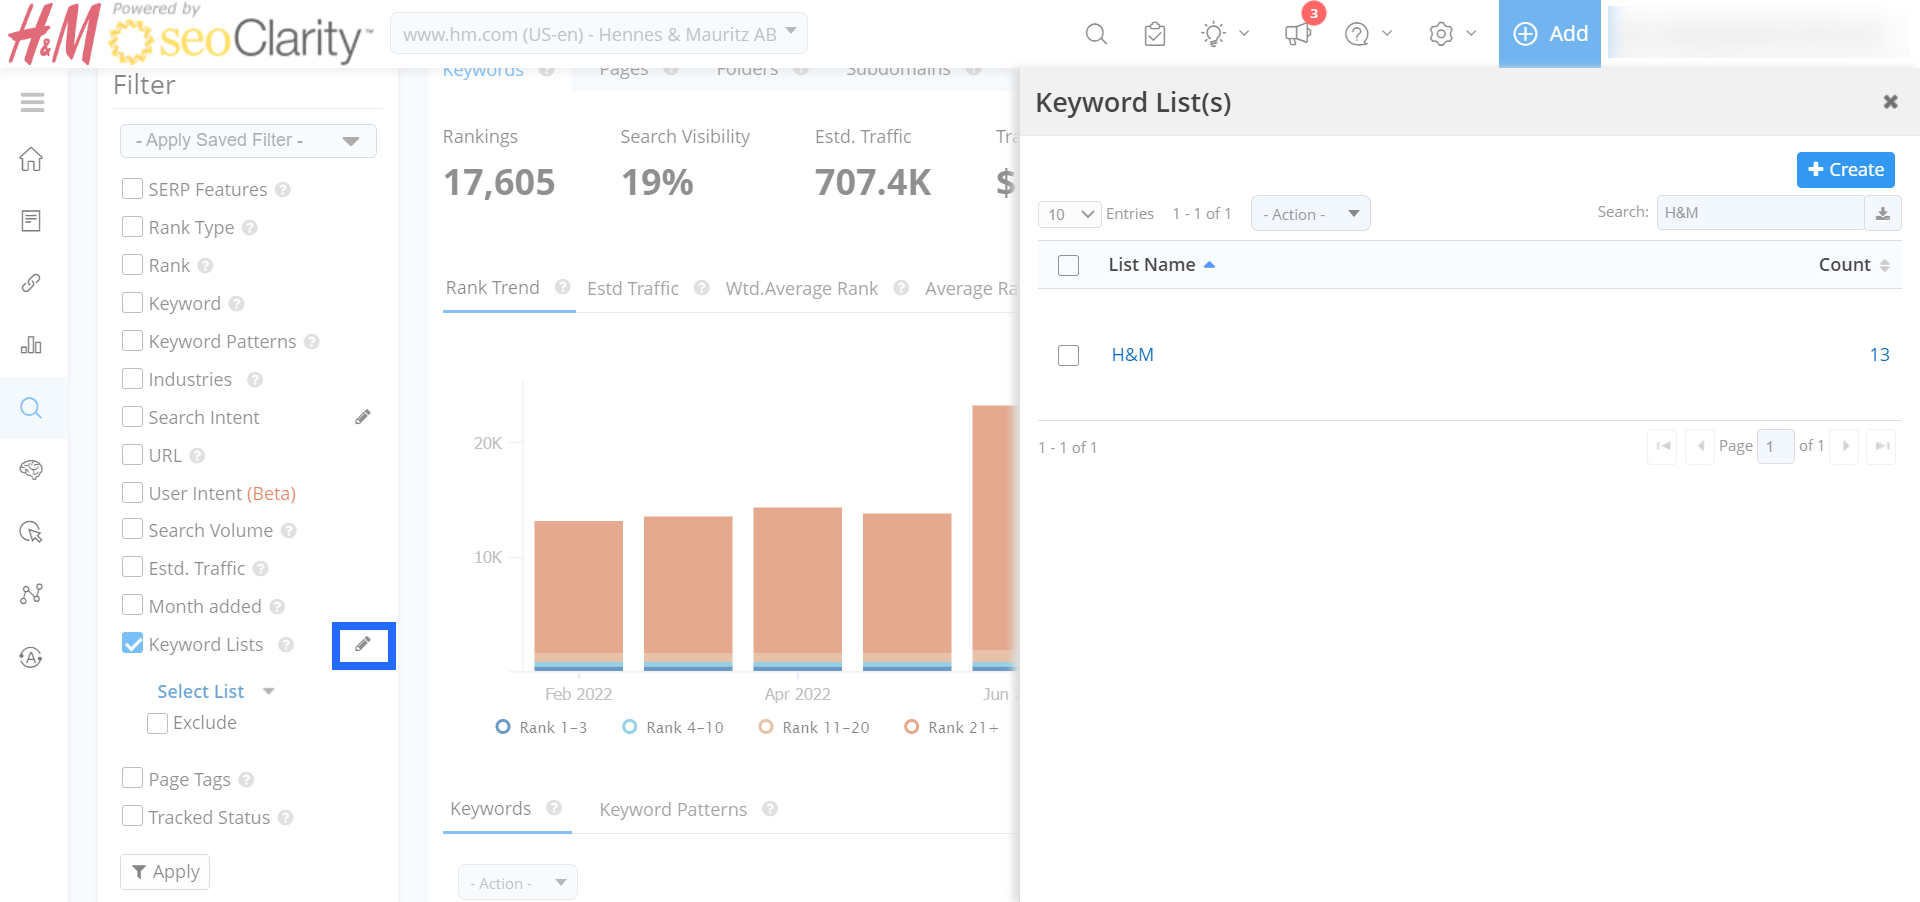This screenshot has height=902, width=1920.
Task: Switch to the Estd Traffic tab
Action: tap(633, 289)
